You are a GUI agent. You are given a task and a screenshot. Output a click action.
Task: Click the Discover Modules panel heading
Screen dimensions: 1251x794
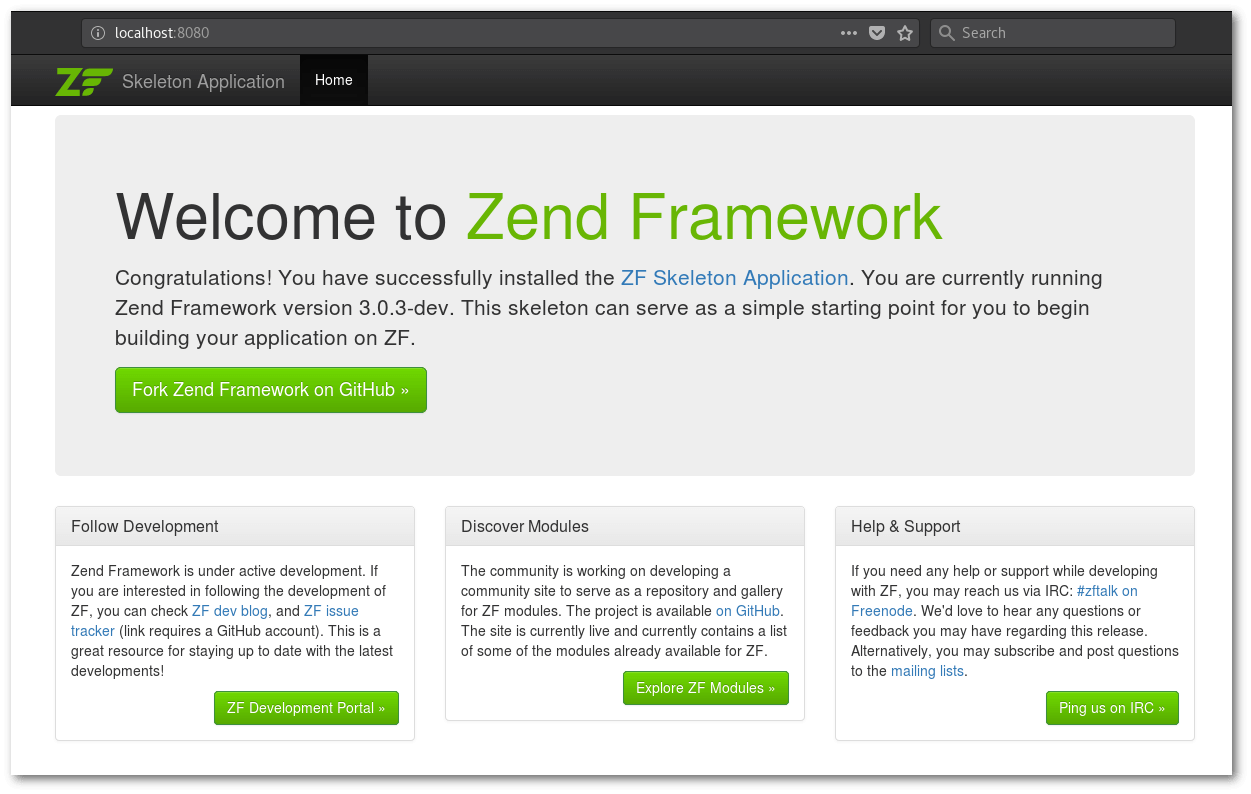click(x=625, y=526)
